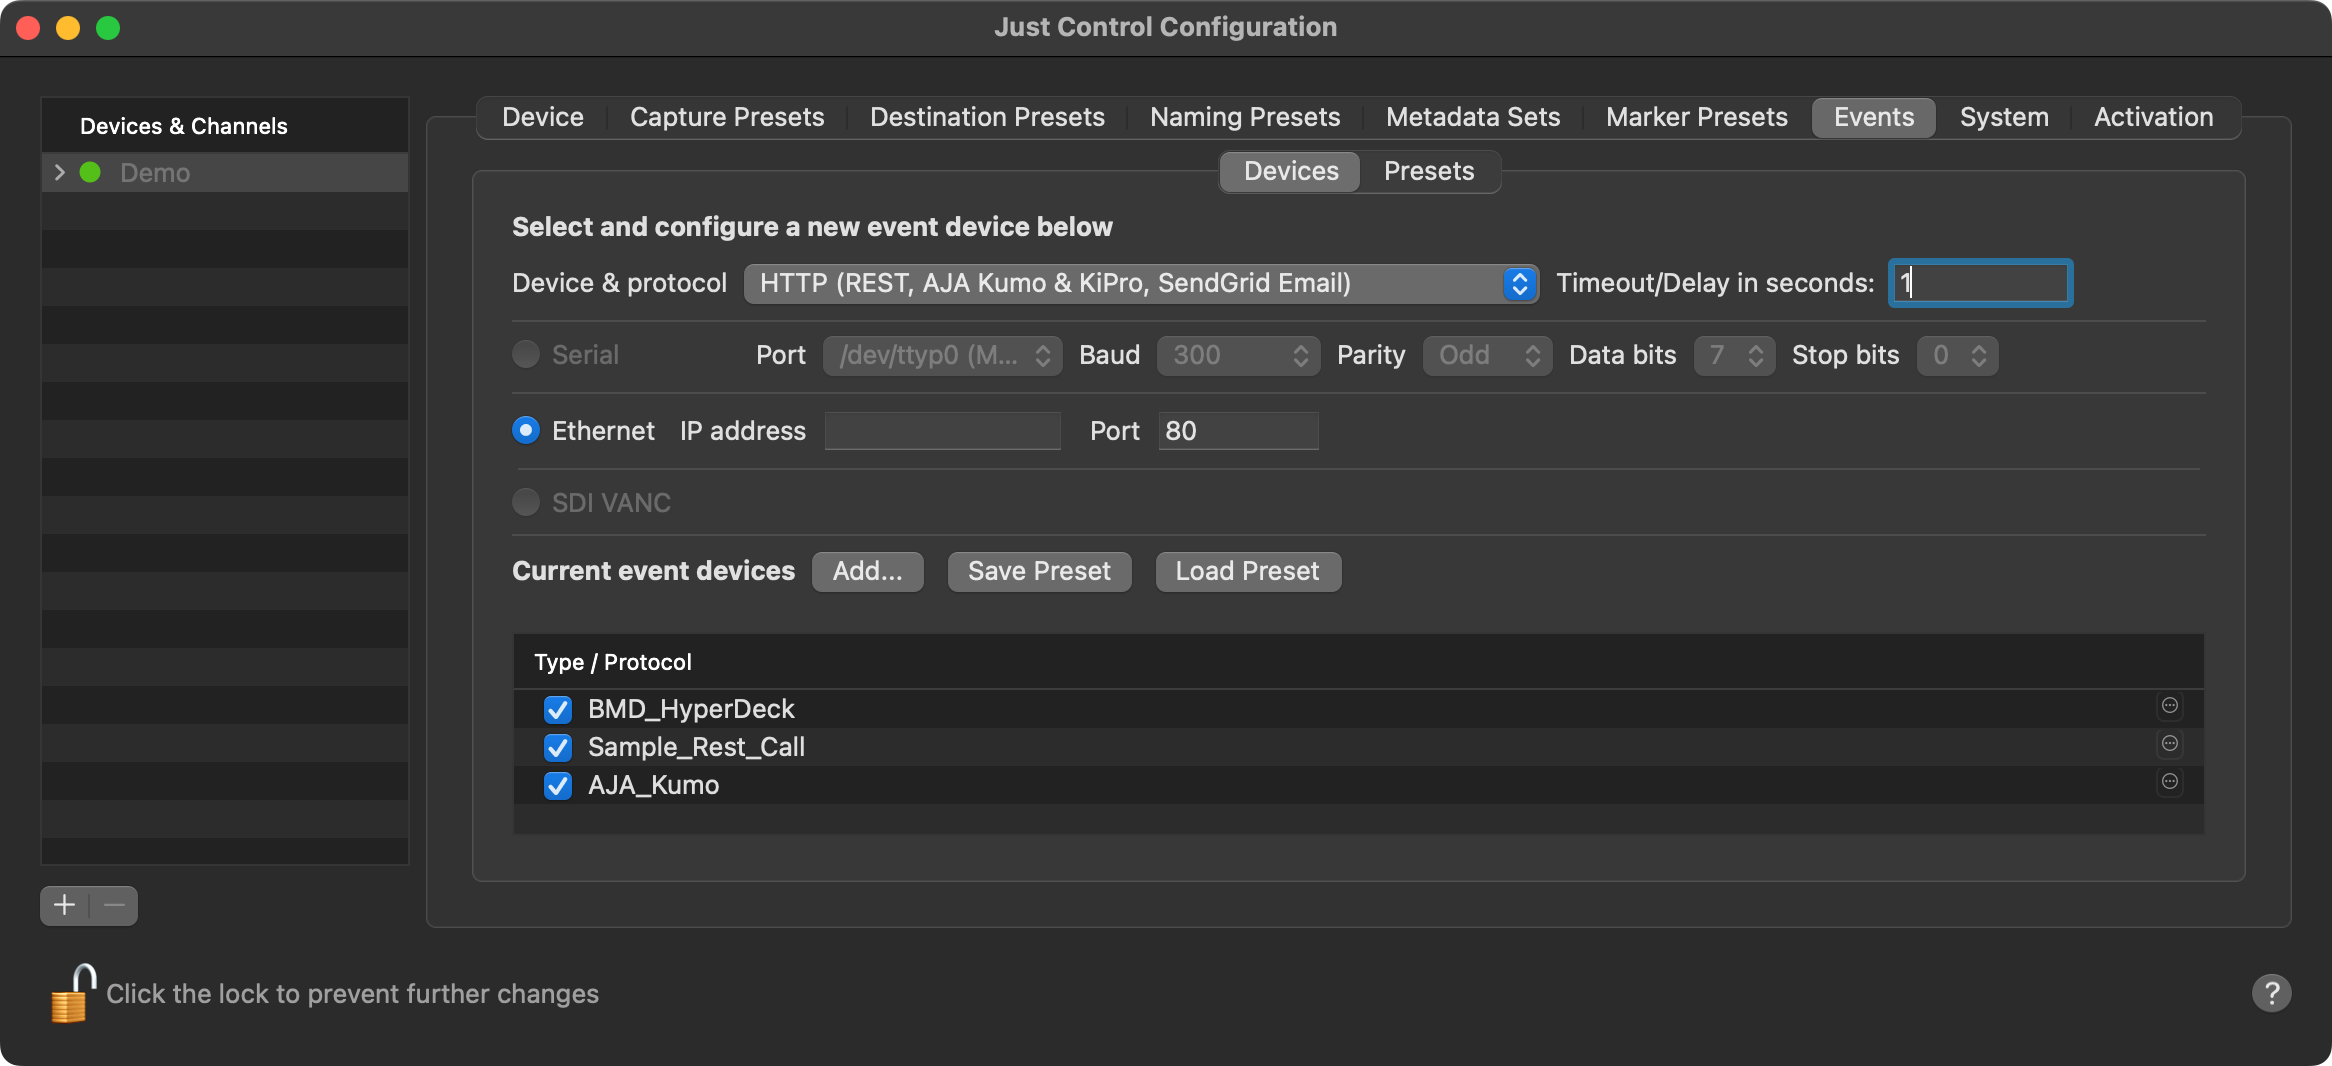
Task: Select the Serial radio button
Action: click(x=526, y=354)
